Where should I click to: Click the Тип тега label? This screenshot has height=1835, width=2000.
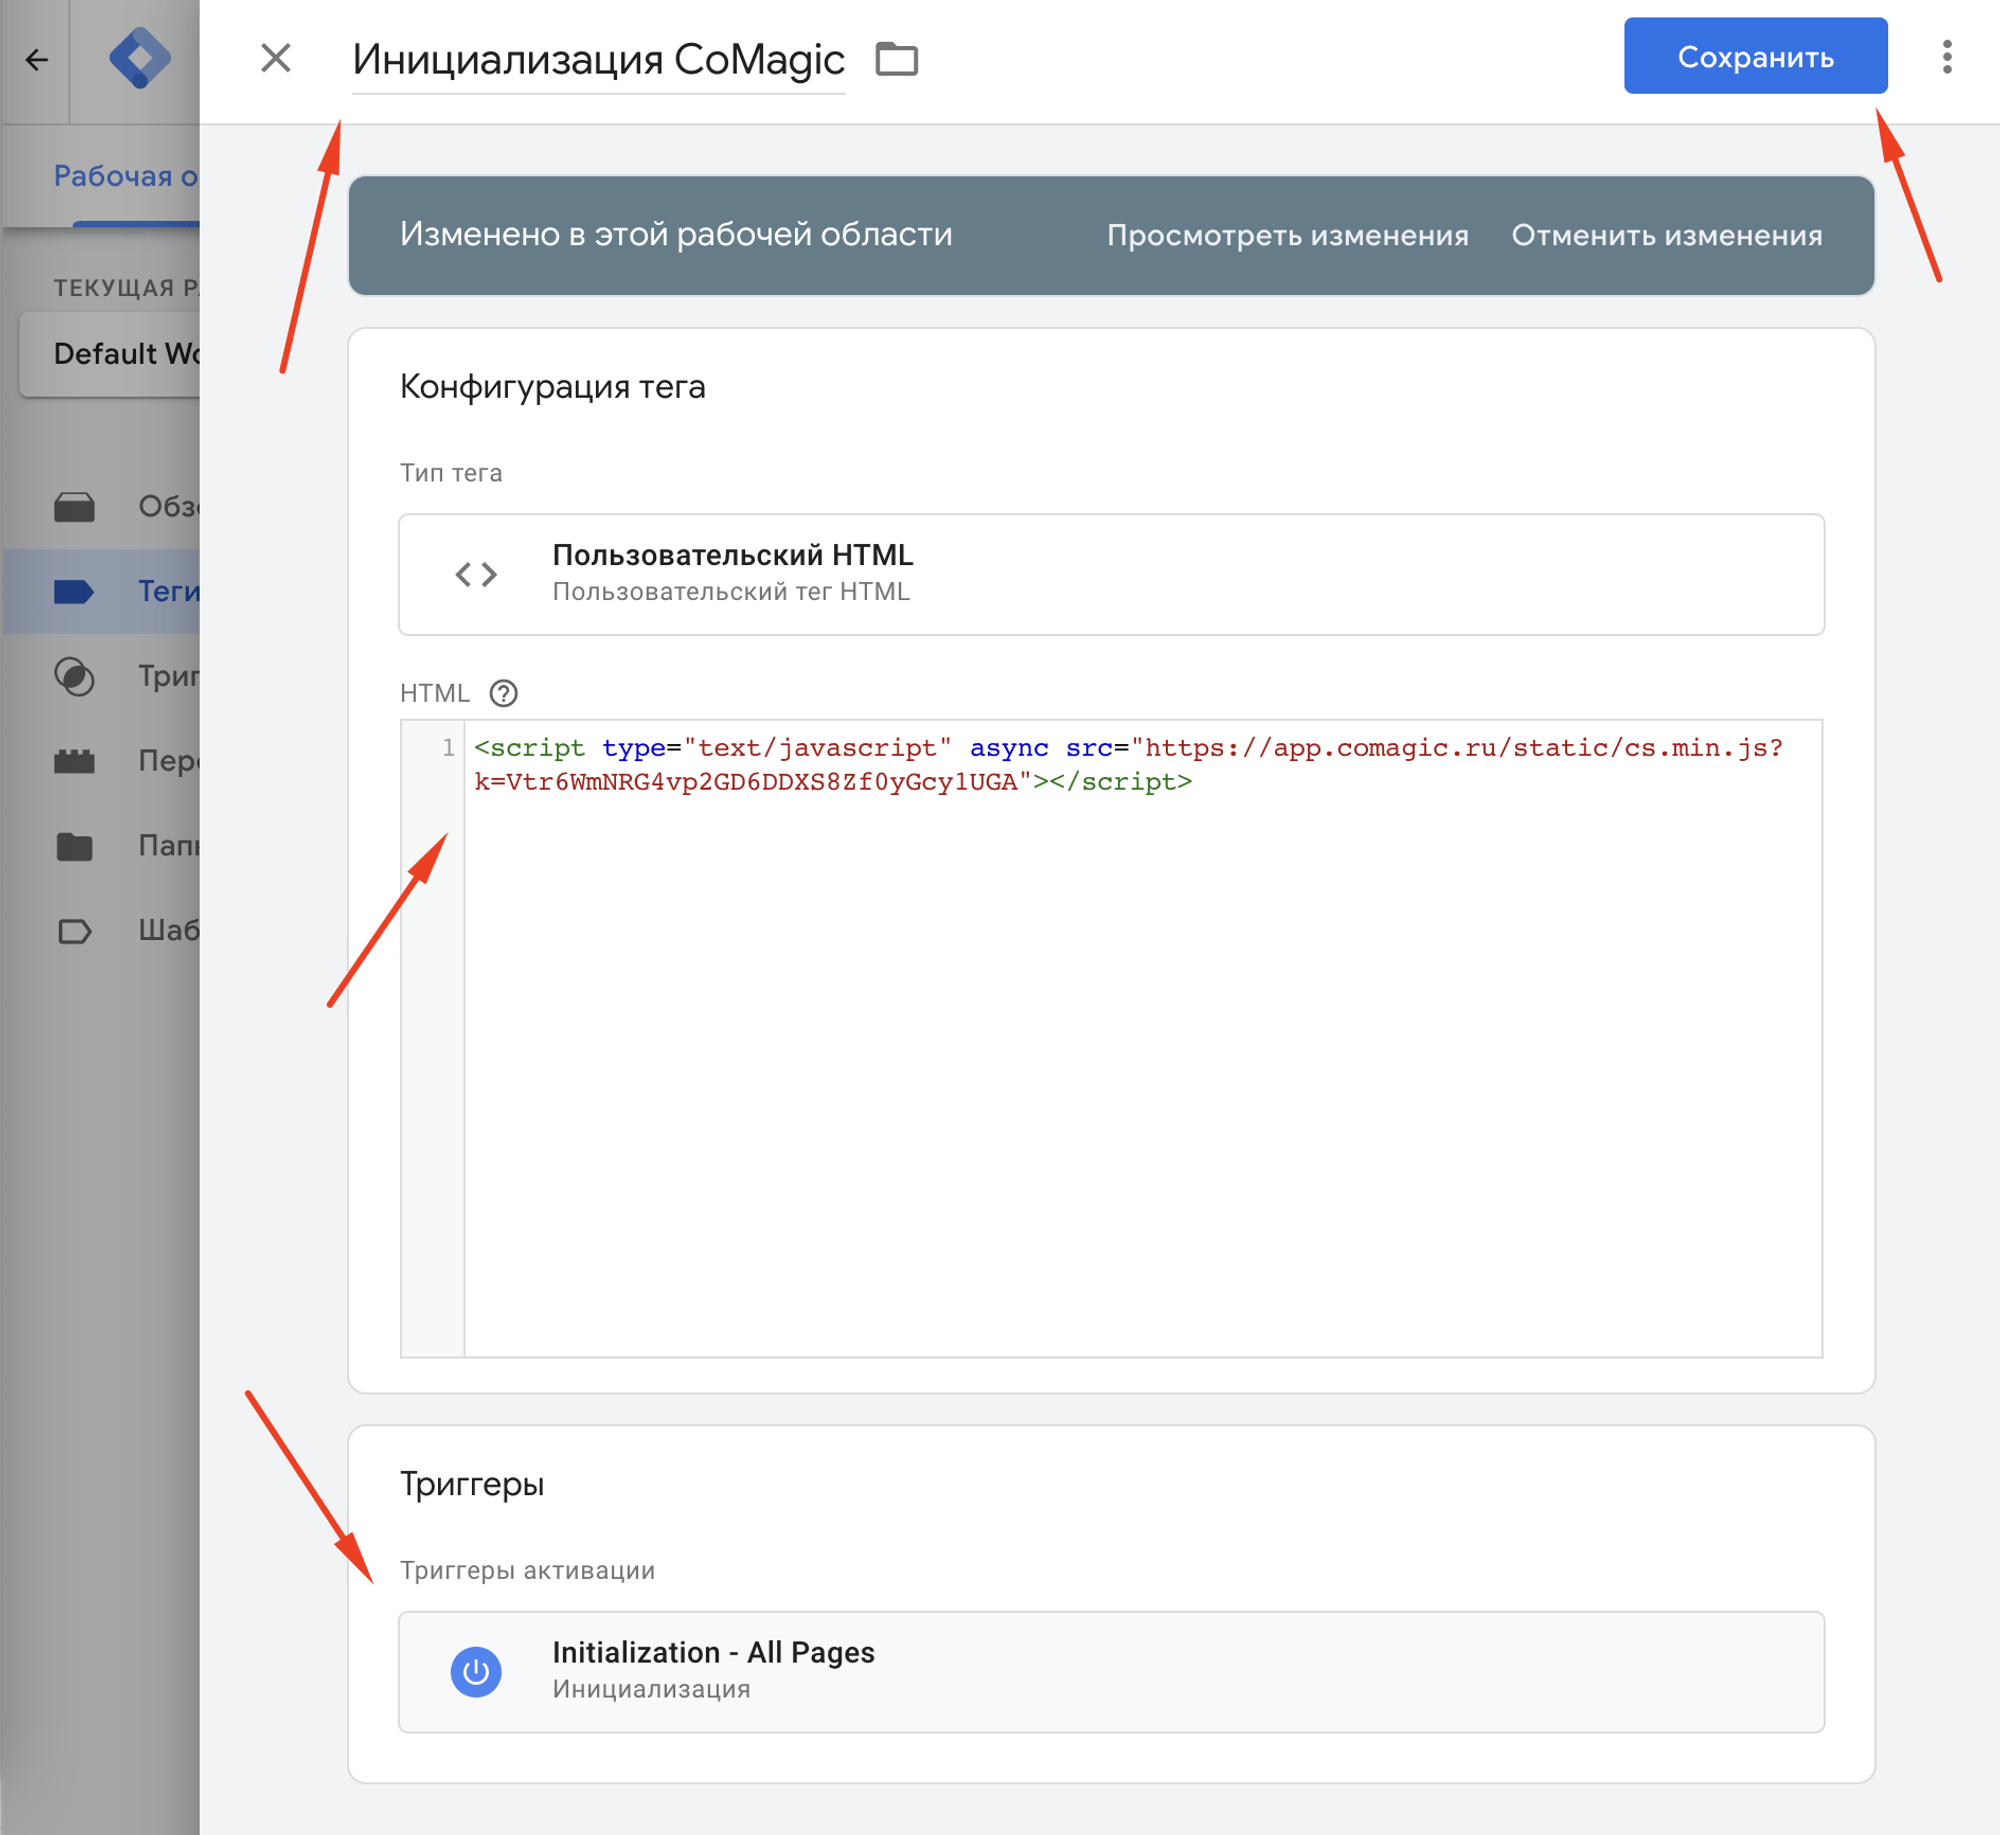coord(450,472)
